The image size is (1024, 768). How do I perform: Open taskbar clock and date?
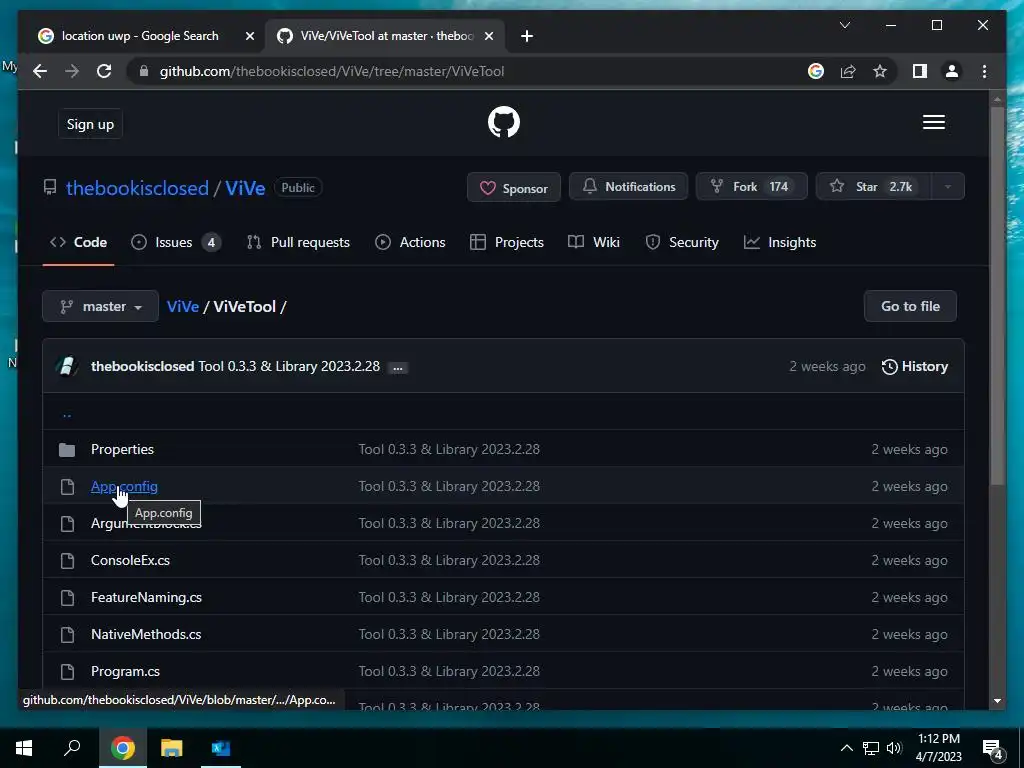point(938,748)
